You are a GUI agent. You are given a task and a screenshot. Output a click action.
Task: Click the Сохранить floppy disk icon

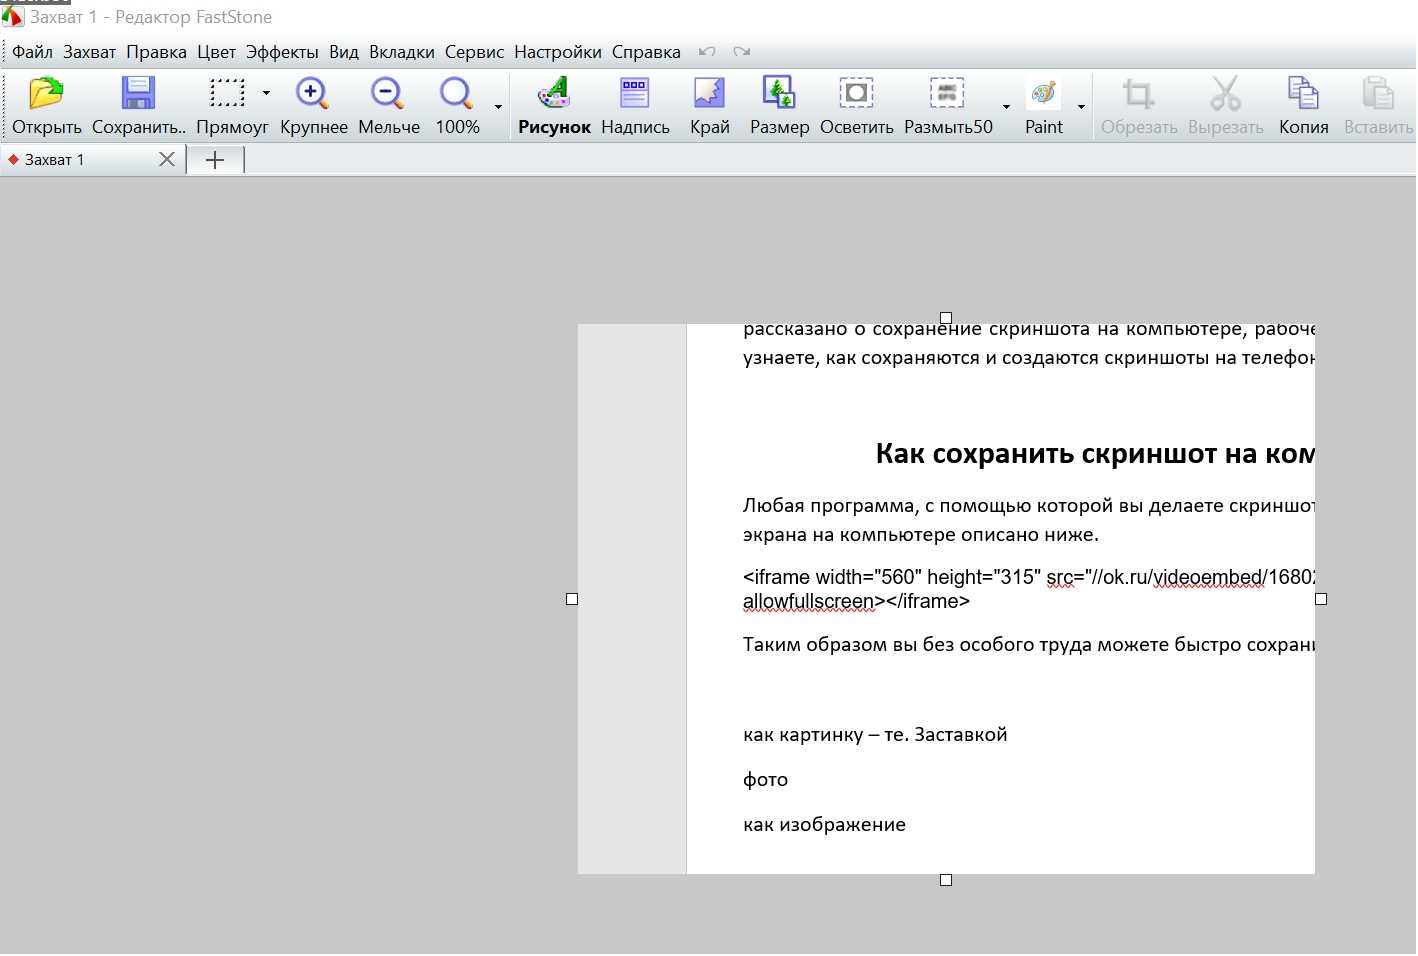coord(138,94)
